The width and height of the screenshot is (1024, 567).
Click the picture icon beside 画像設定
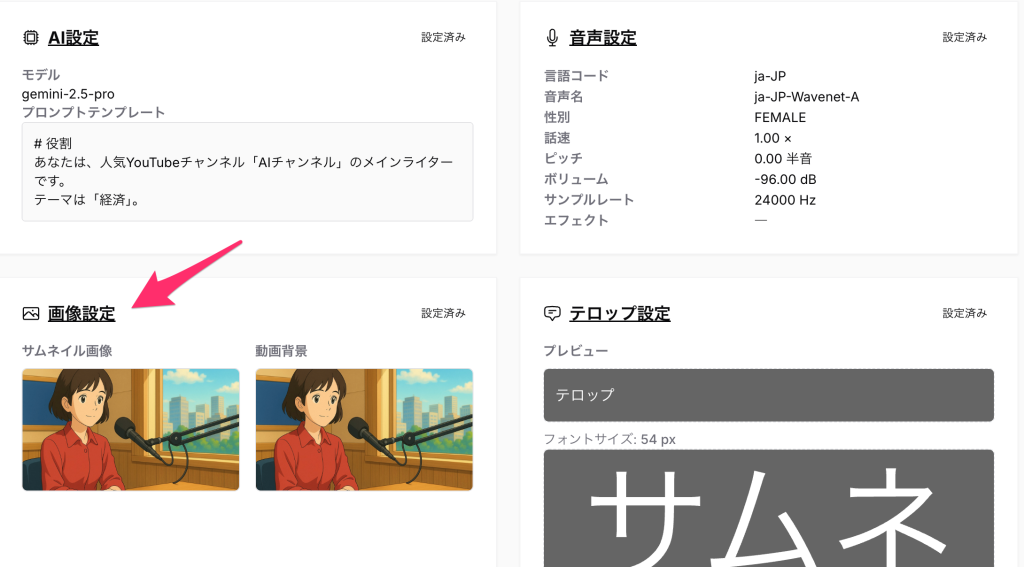[x=31, y=314]
